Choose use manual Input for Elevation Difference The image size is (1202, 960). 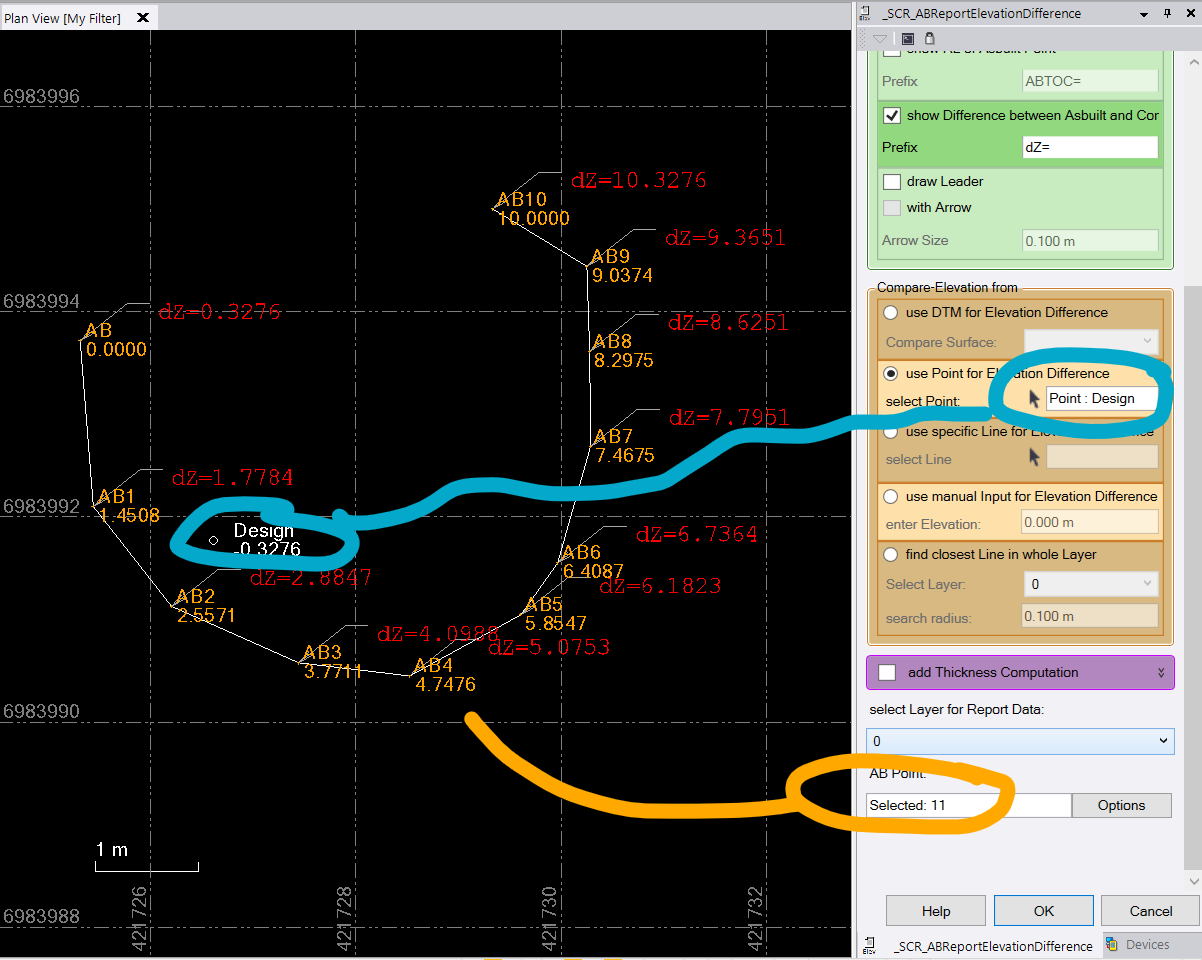pos(890,497)
